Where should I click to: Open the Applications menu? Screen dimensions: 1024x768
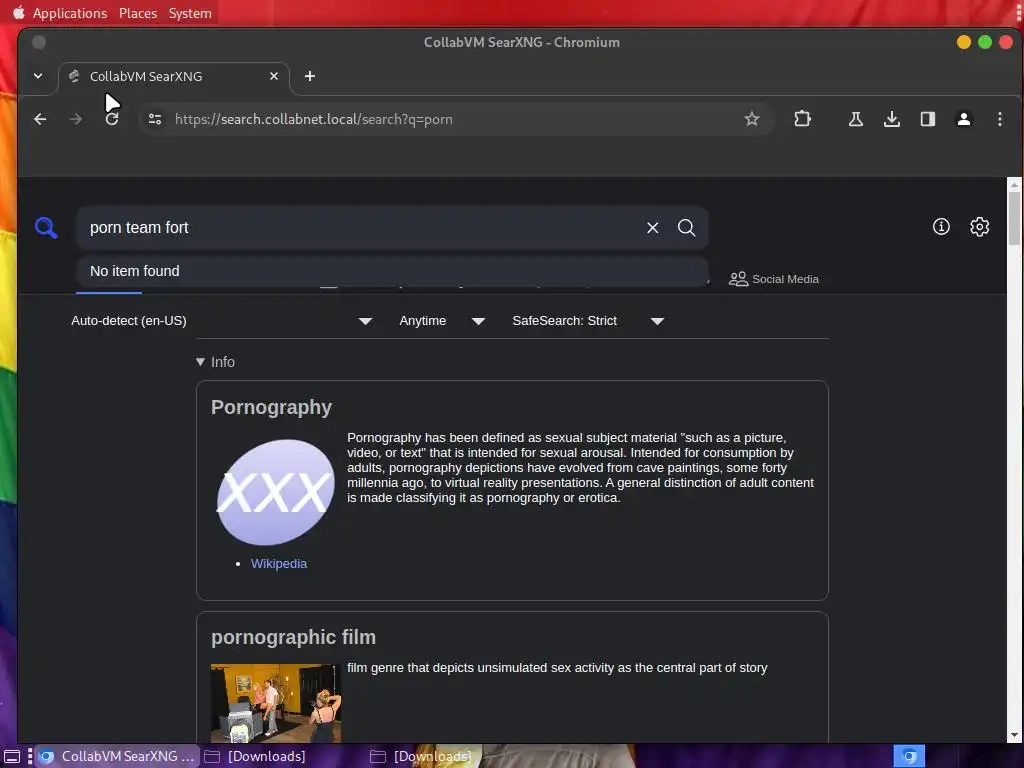pos(70,13)
